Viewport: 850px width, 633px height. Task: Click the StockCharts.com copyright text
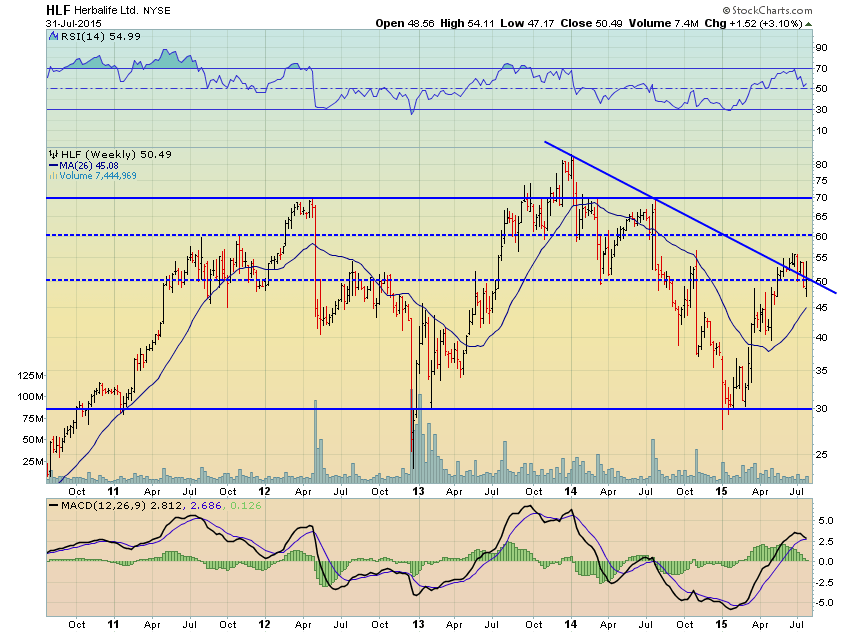pos(768,10)
